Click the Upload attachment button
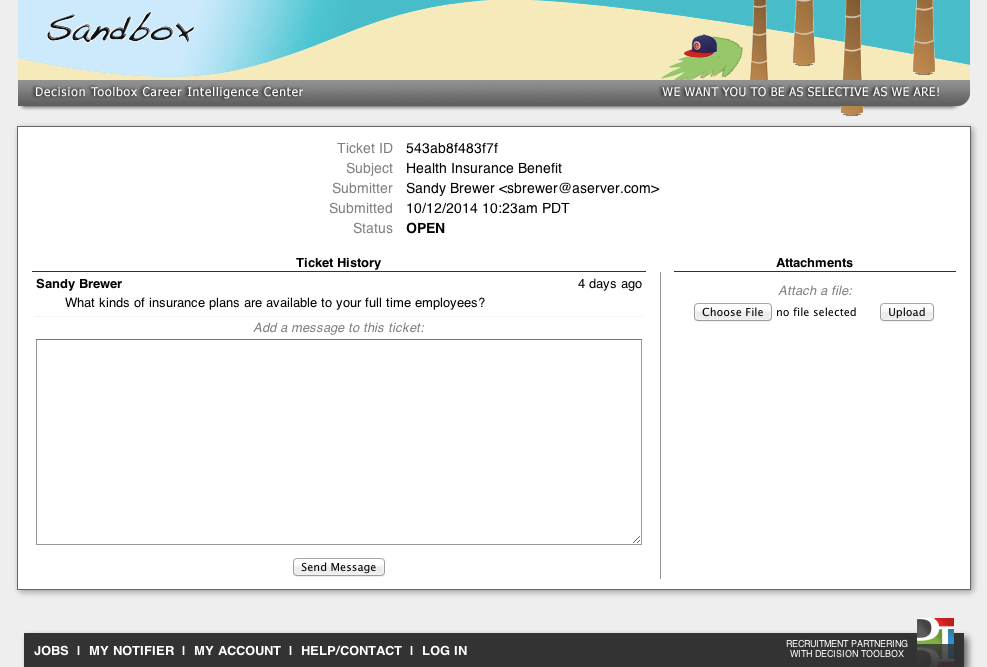Image resolution: width=987 pixels, height=667 pixels. (906, 312)
